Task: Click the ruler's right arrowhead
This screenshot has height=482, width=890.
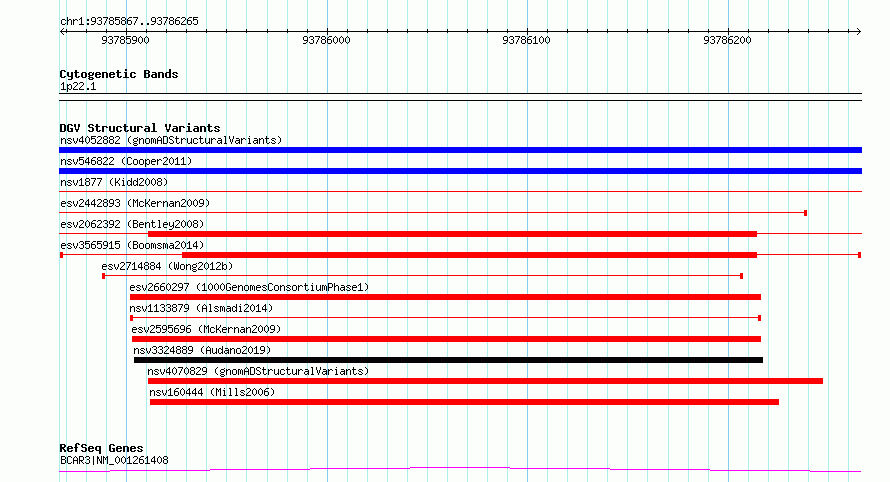Action: 858,32
